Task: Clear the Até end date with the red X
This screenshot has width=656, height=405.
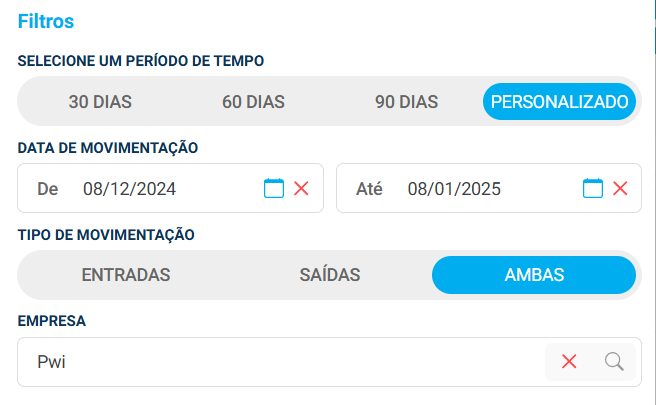Action: click(620, 188)
